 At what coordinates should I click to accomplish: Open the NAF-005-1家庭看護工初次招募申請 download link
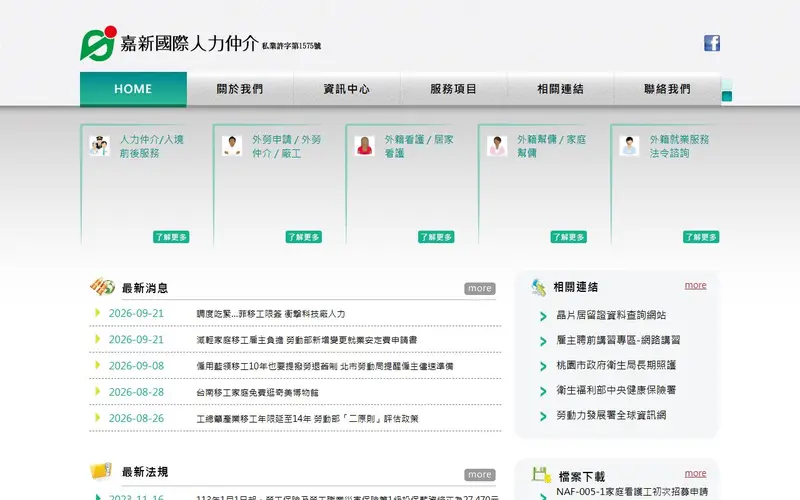pos(632,492)
